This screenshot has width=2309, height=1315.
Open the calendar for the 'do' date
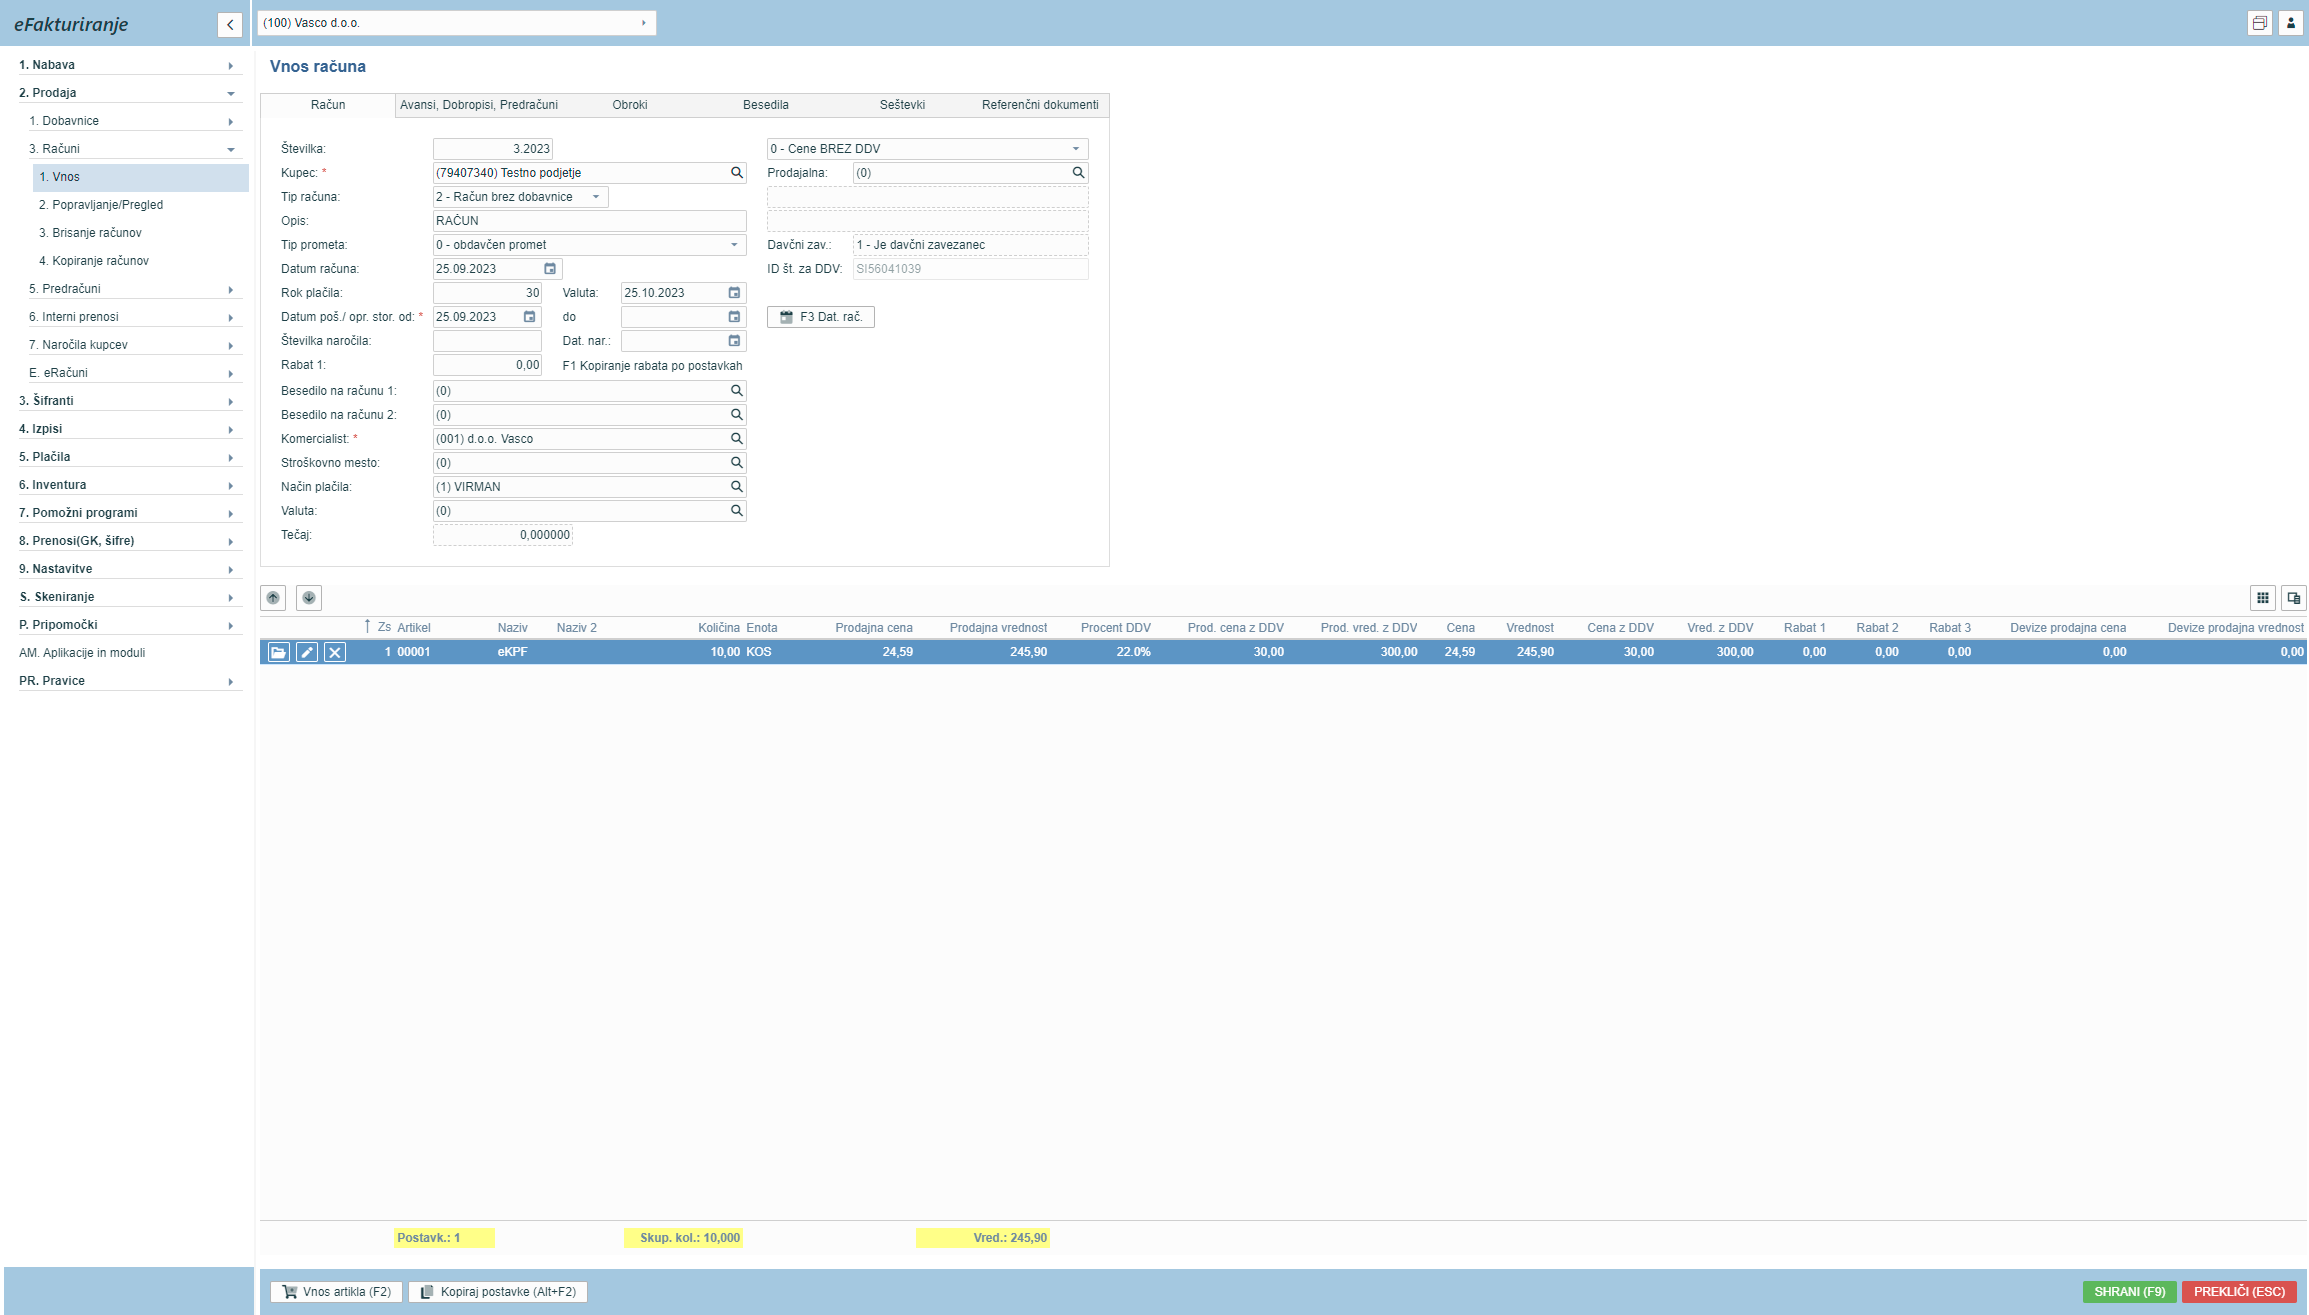[x=734, y=317]
